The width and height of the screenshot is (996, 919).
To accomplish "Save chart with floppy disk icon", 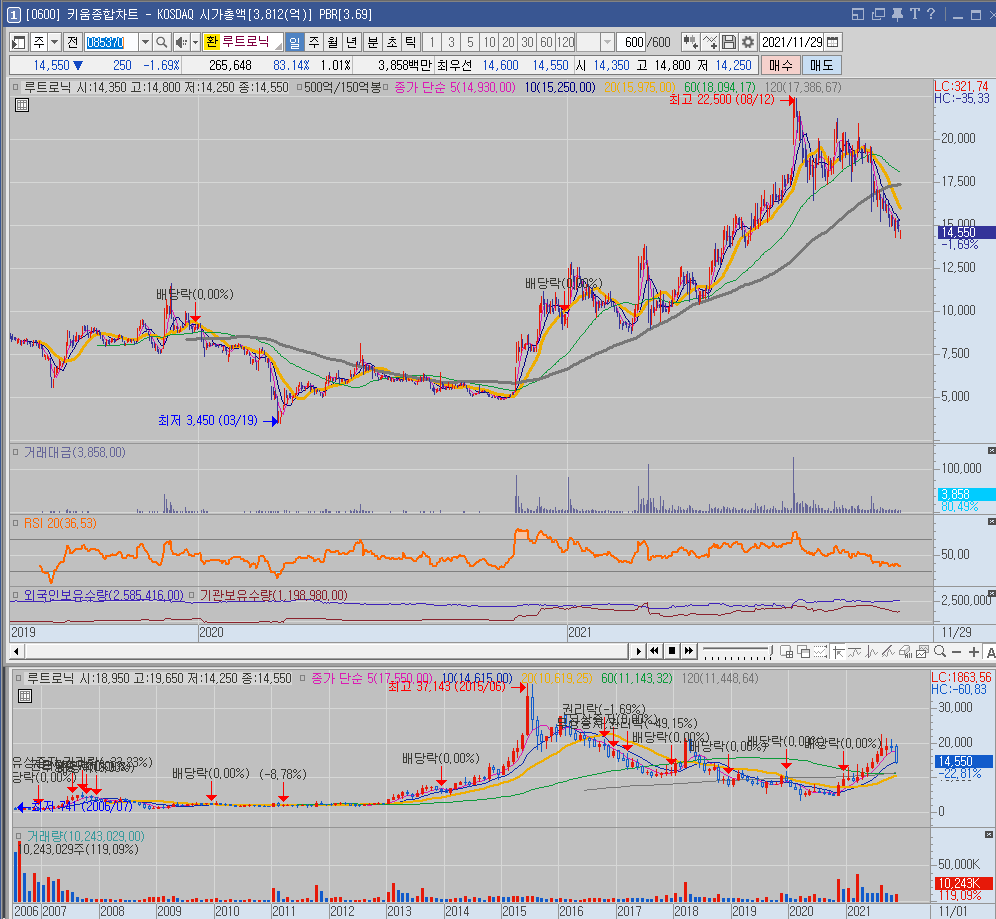I will (729, 42).
